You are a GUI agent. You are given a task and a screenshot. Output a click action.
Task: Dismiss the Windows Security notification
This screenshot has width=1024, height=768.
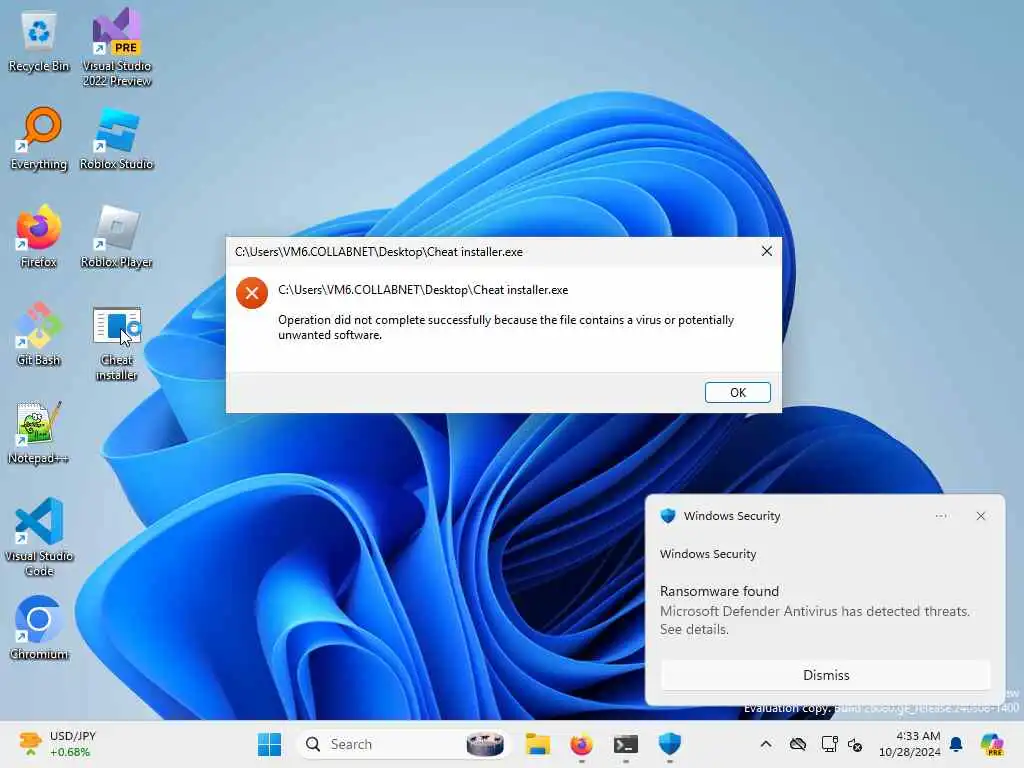[825, 675]
